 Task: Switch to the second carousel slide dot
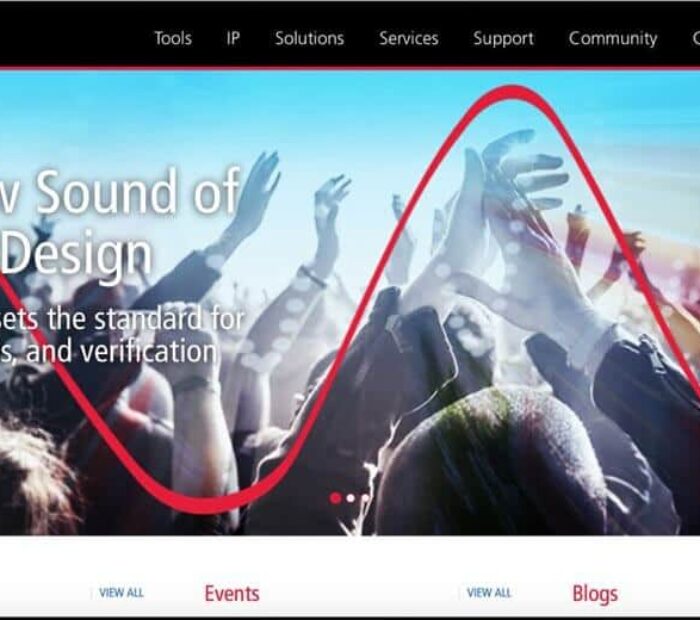point(351,498)
